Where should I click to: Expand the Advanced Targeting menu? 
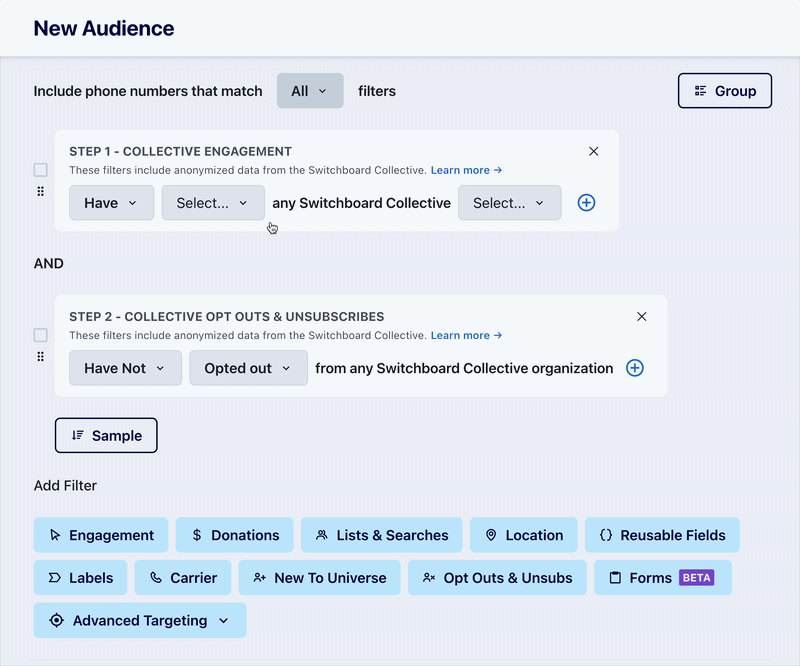pyautogui.click(x=140, y=620)
